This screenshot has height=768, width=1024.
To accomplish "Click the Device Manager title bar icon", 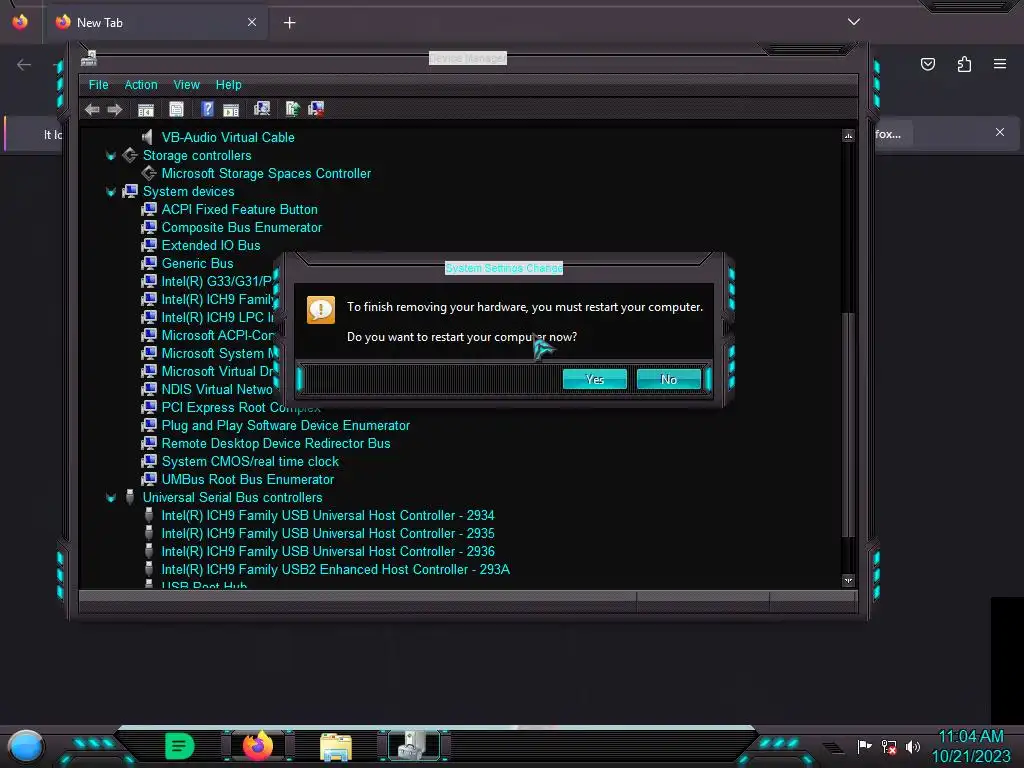I will pyautogui.click(x=89, y=58).
